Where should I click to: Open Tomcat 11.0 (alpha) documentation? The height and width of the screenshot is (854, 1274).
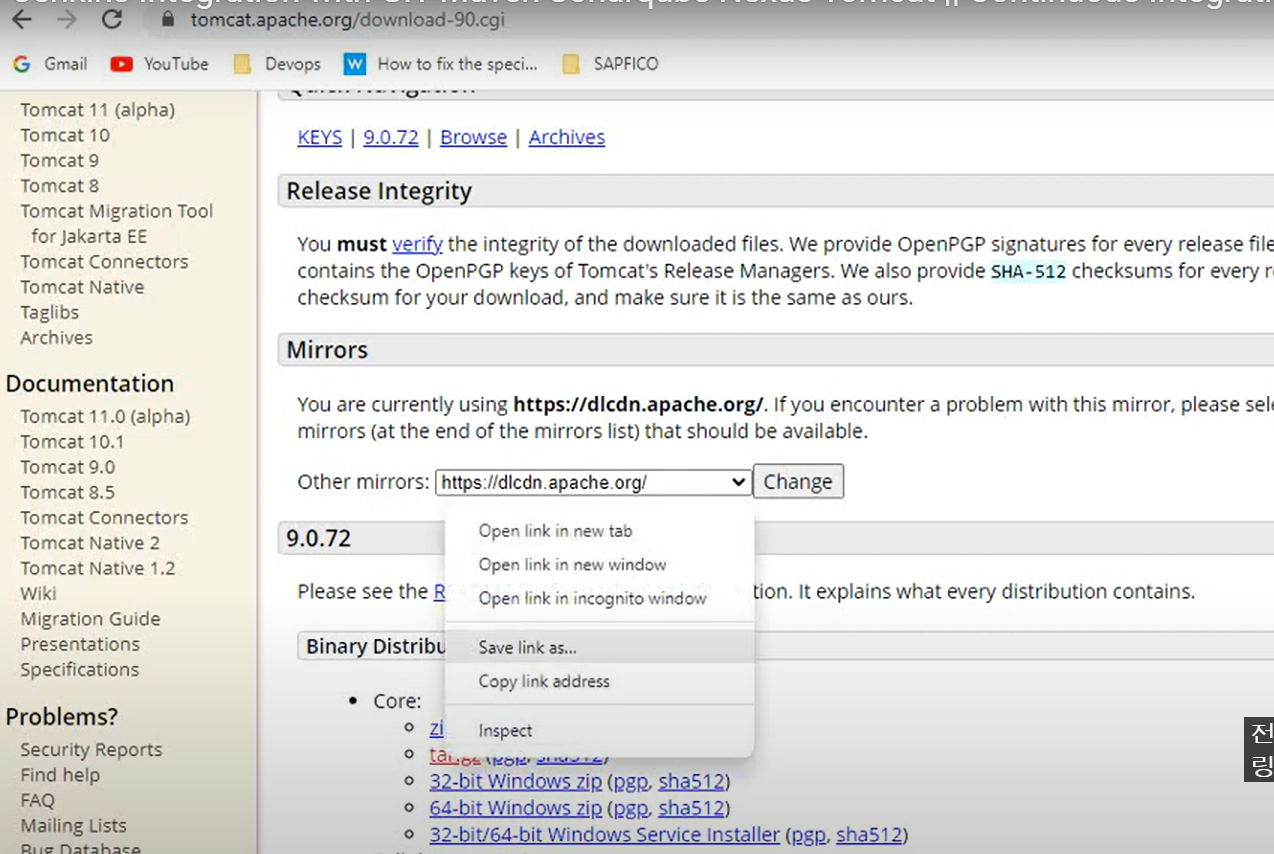[x=105, y=416]
